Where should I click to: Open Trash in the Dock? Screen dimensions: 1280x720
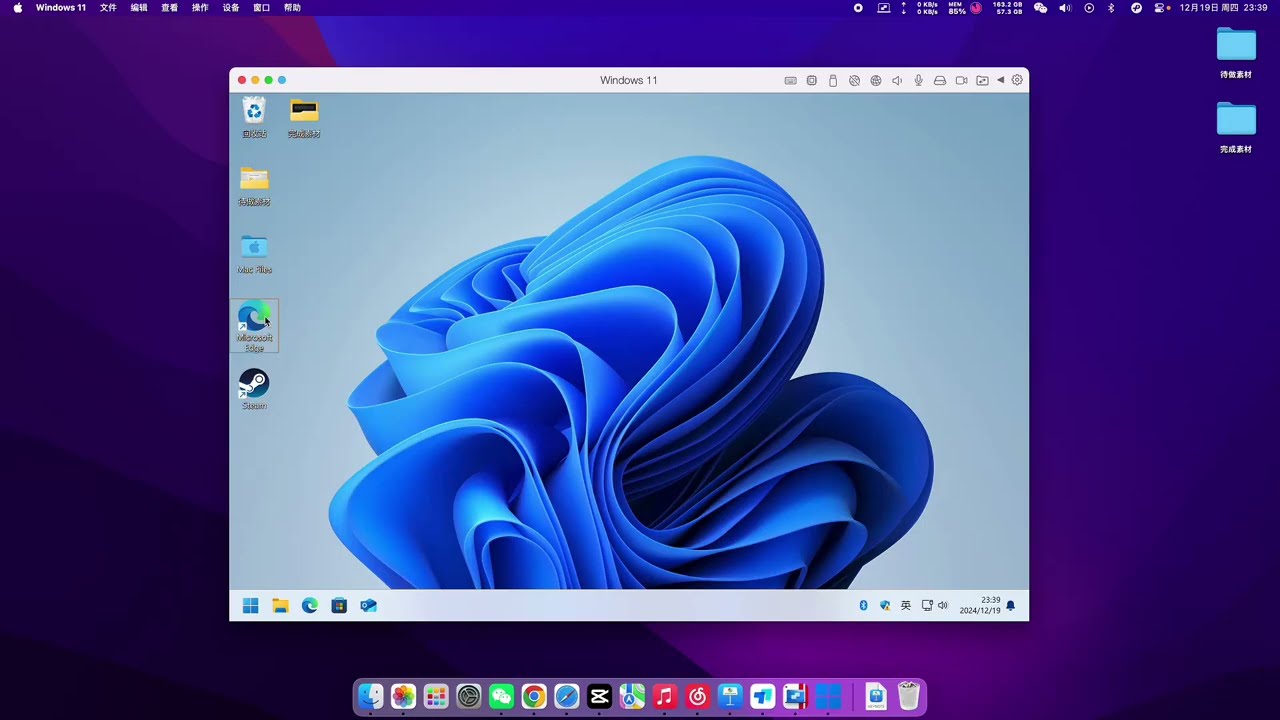click(x=908, y=696)
